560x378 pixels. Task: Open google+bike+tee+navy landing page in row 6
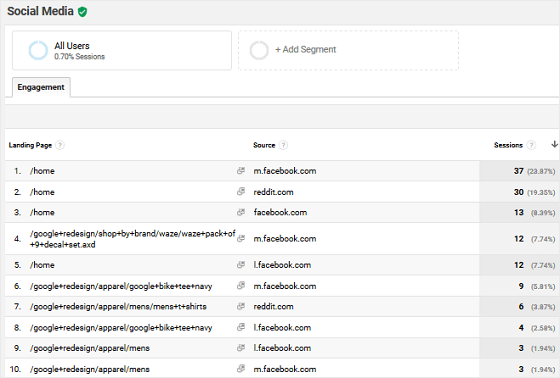pyautogui.click(x=121, y=286)
